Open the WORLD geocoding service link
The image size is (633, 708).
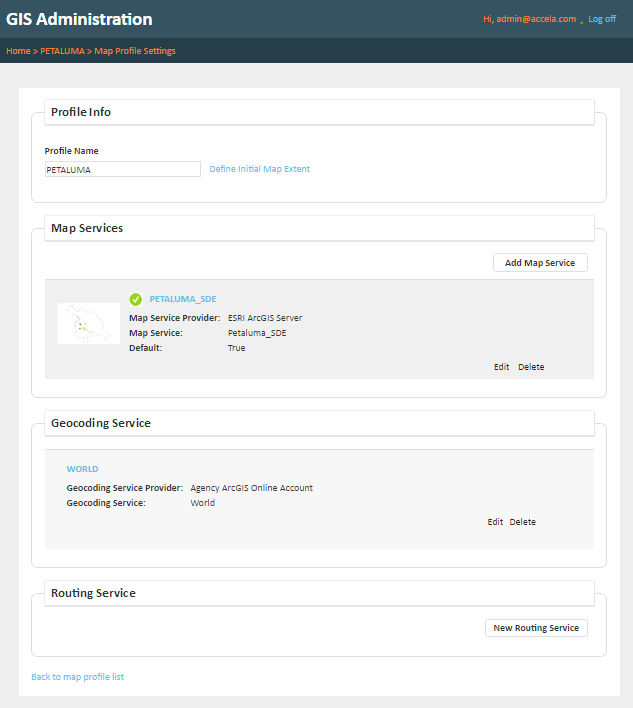pyautogui.click(x=82, y=469)
